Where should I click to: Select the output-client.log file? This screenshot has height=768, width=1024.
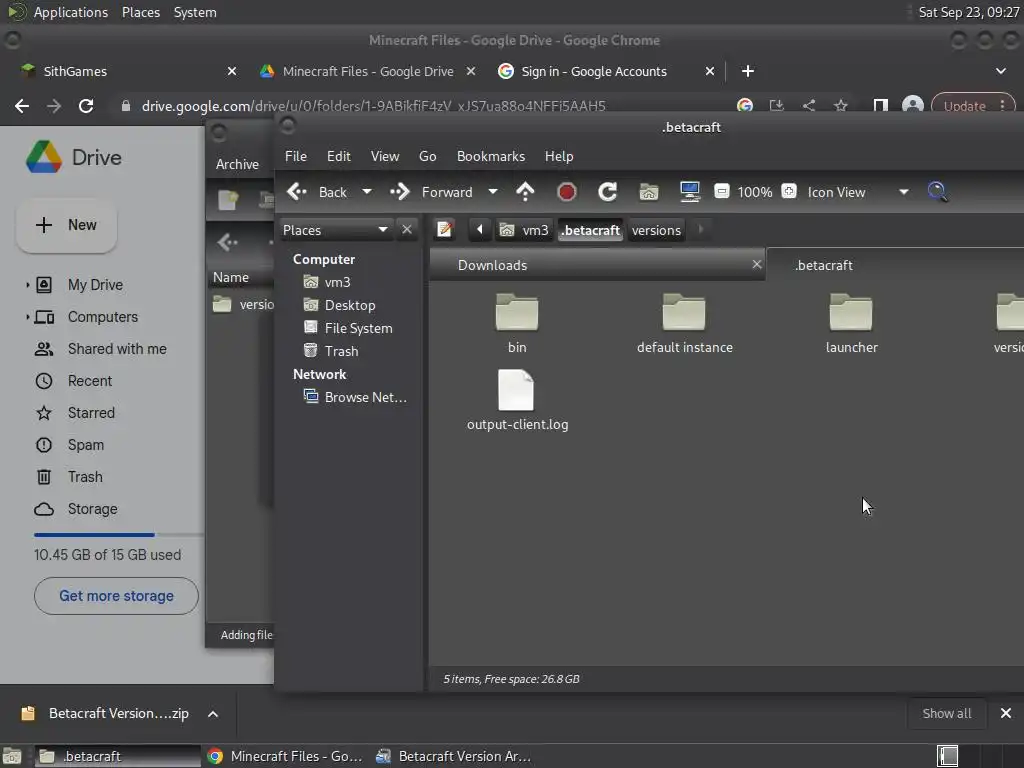(517, 400)
